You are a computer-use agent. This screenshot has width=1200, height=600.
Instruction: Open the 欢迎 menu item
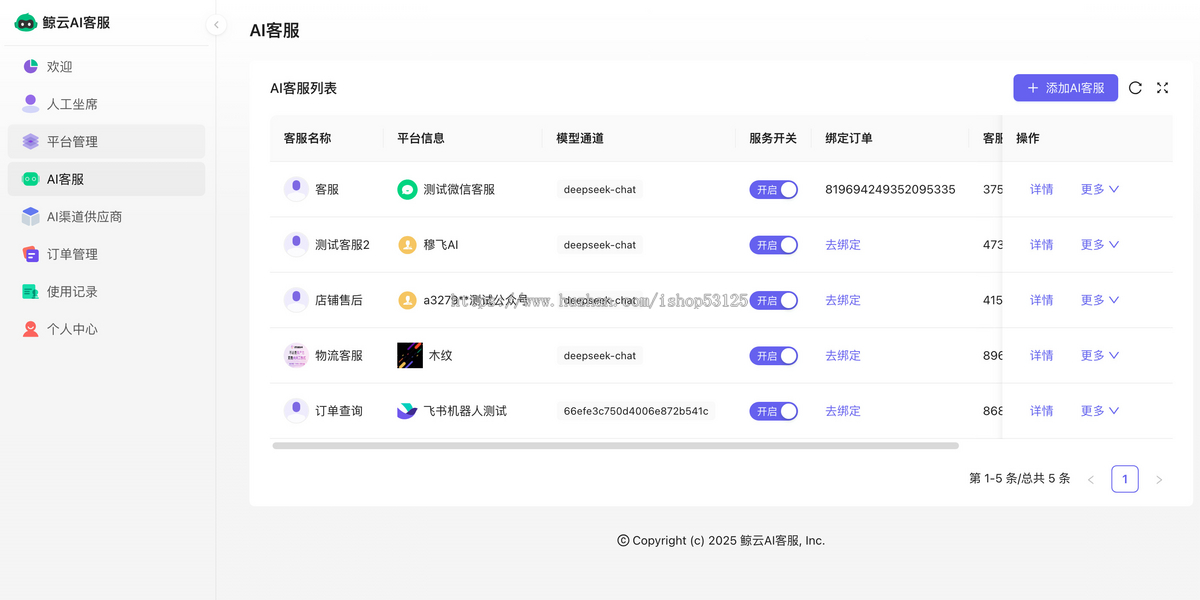106,66
